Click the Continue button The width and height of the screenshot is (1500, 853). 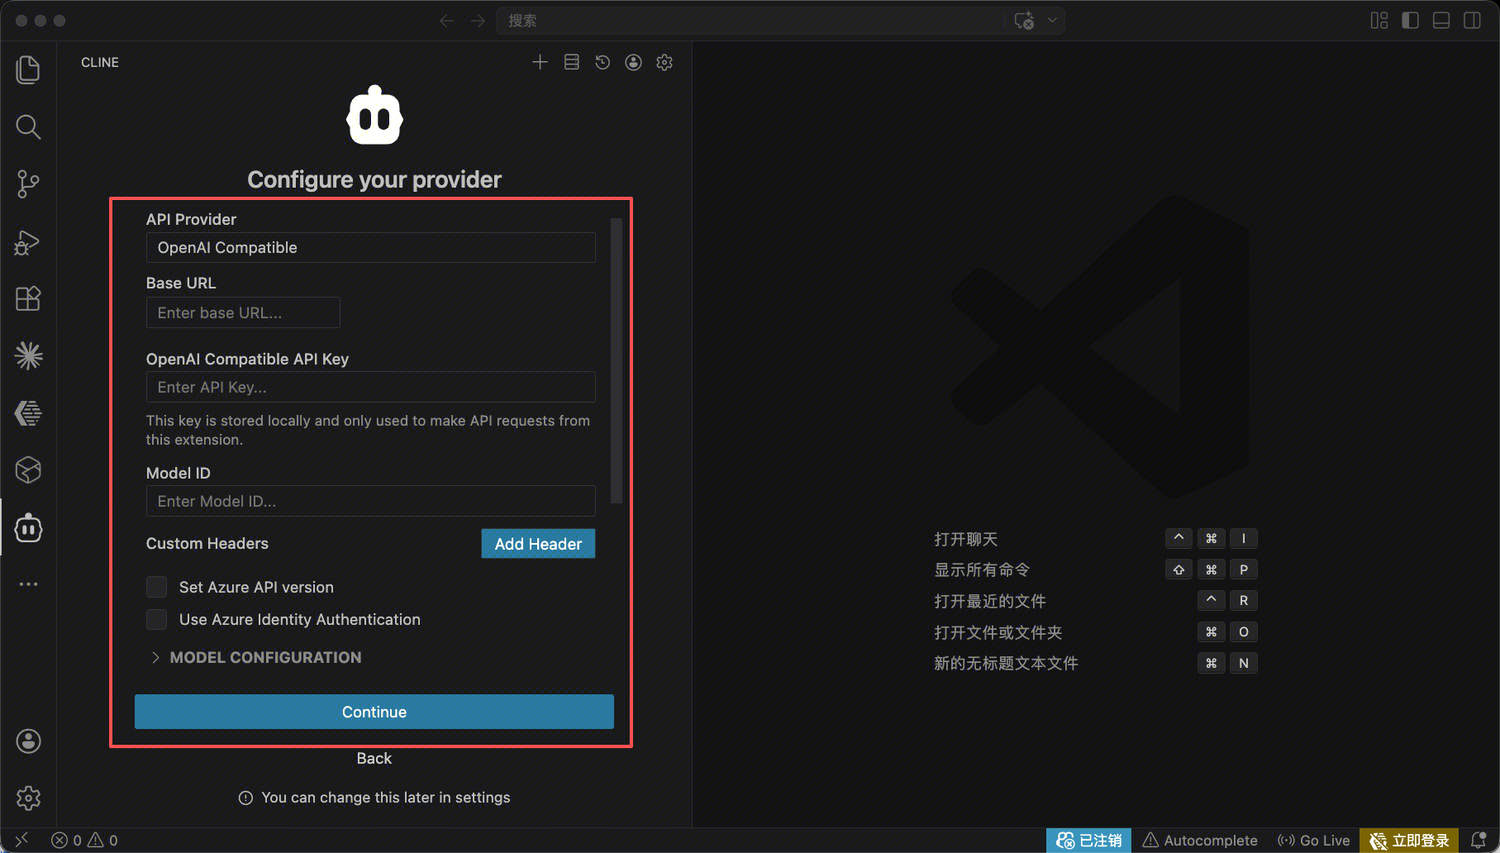374,712
